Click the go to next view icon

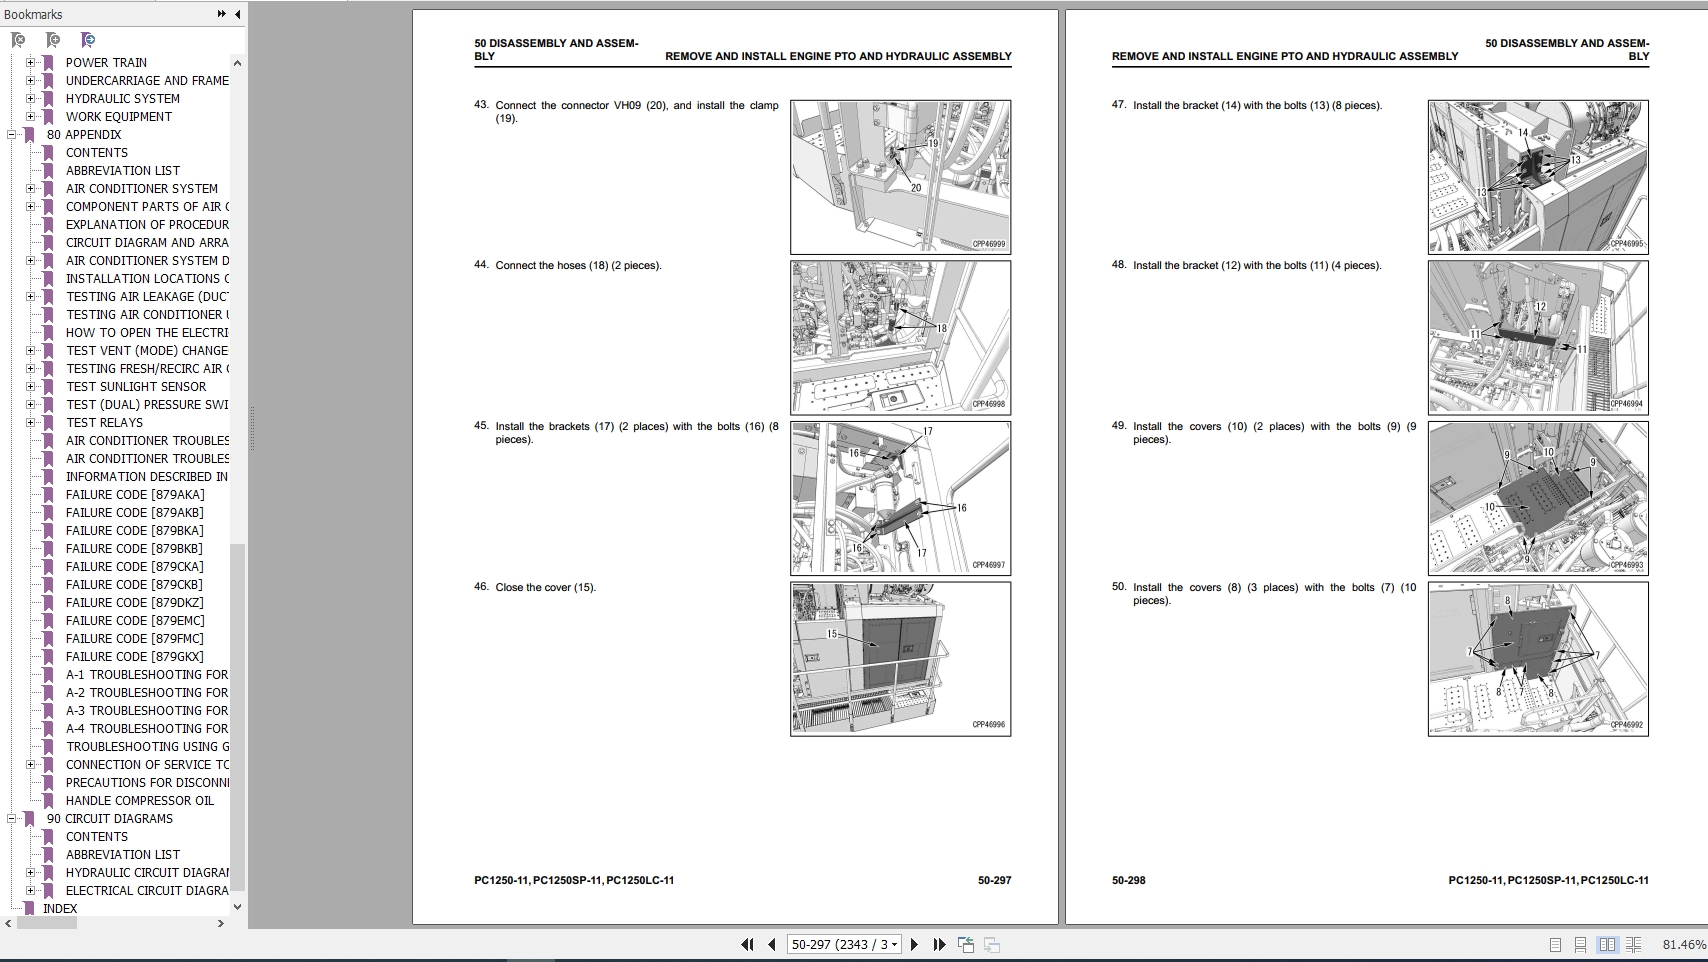coord(992,944)
